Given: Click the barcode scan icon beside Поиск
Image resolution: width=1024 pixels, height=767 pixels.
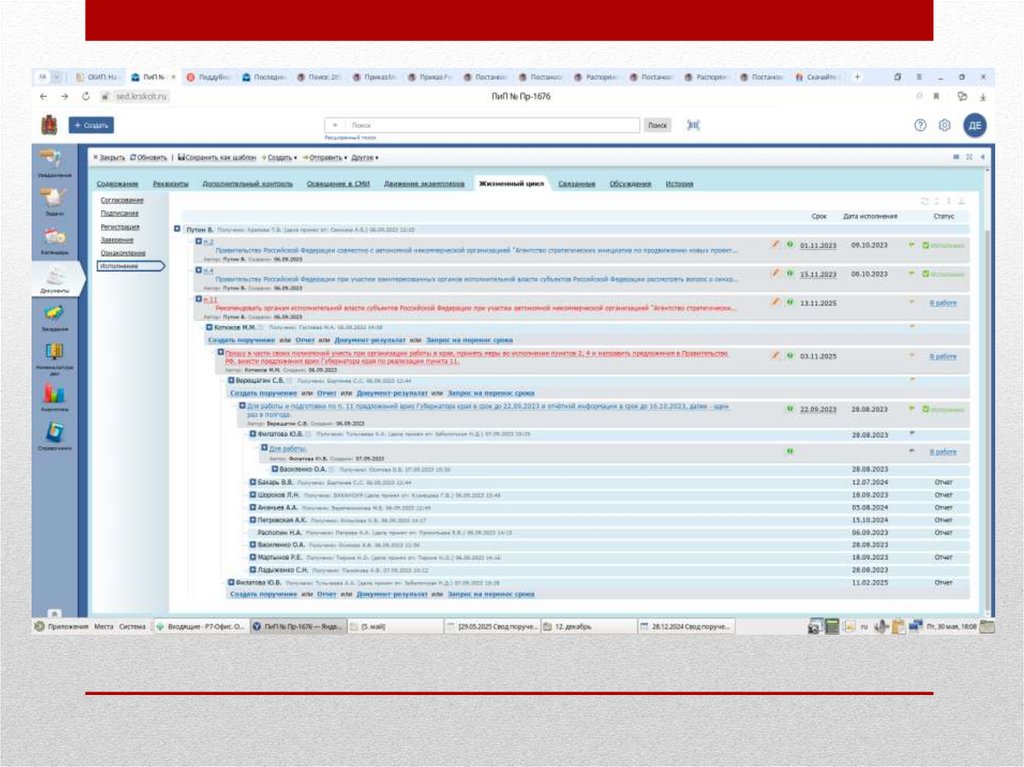Looking at the screenshot, I should pos(693,125).
